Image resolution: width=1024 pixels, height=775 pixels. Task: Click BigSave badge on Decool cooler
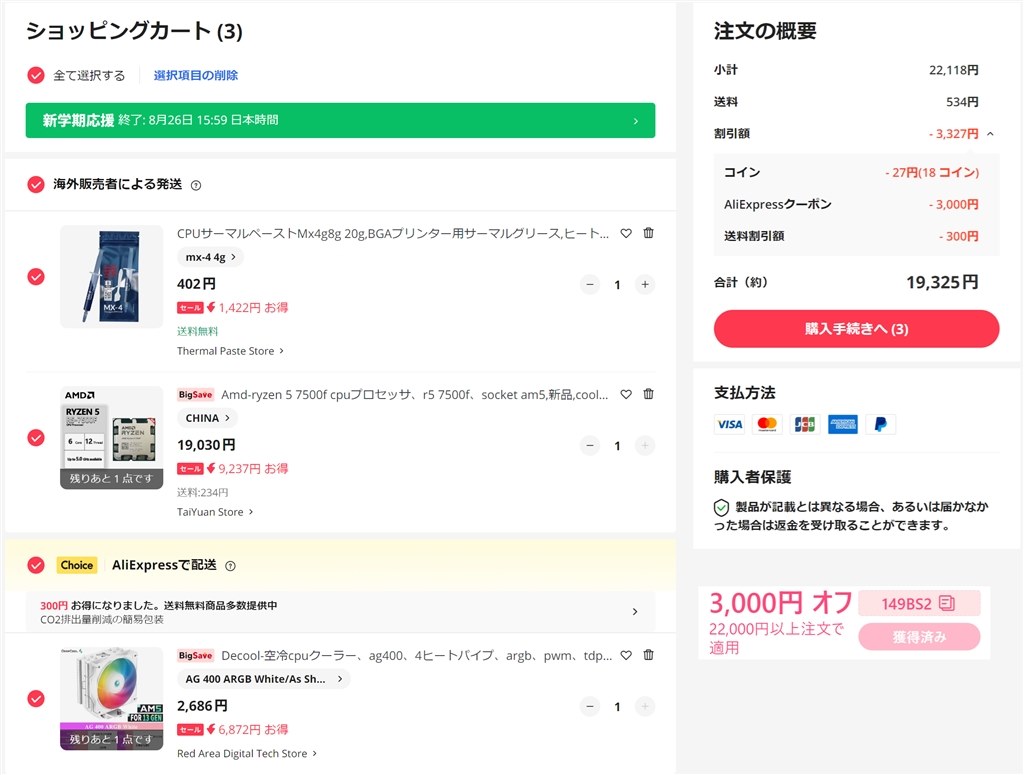(x=195, y=656)
